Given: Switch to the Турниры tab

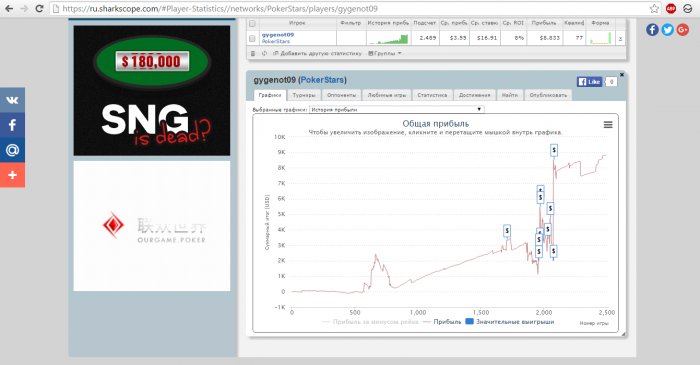Looking at the screenshot, I should click(x=304, y=95).
